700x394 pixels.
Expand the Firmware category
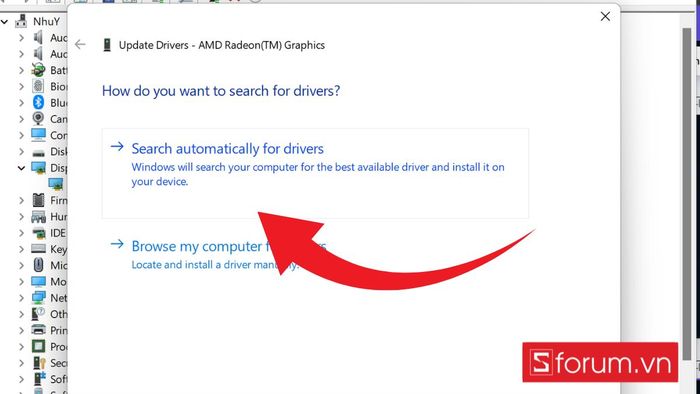coord(21,200)
